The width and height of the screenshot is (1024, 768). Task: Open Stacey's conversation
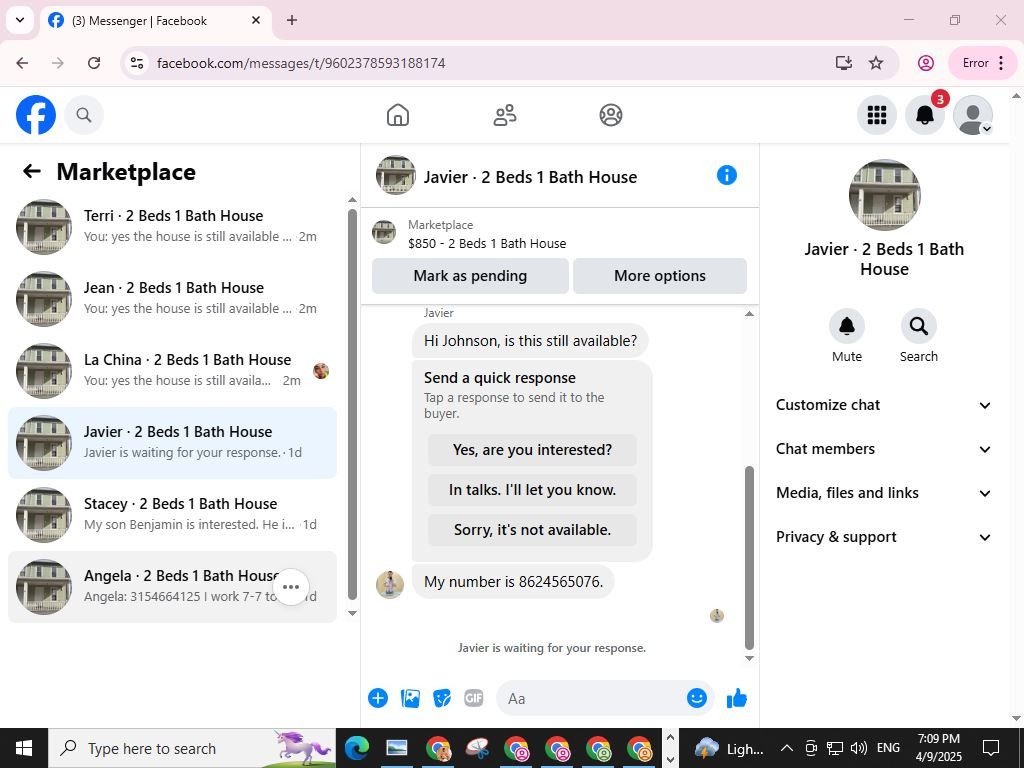click(x=172, y=515)
